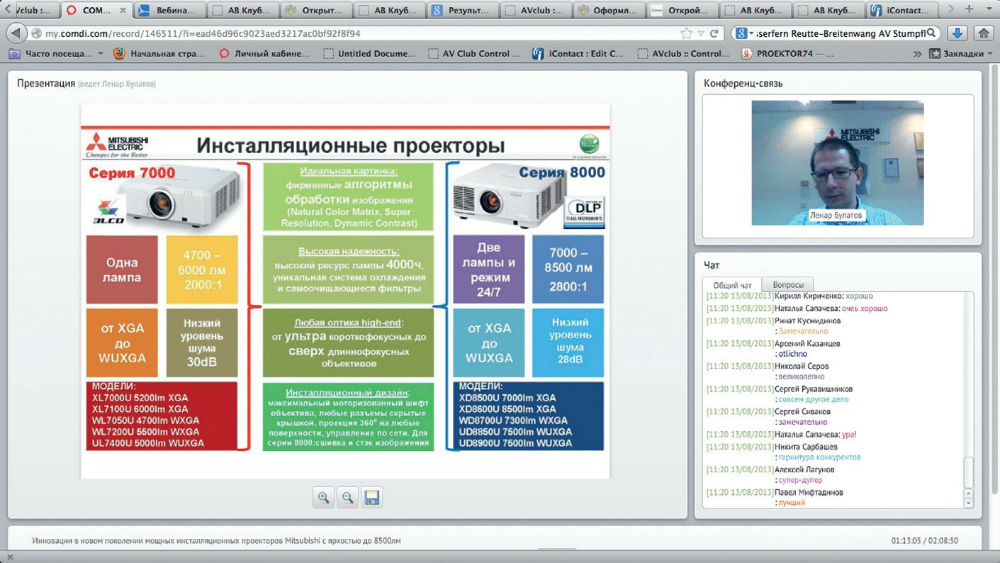This screenshot has width=1000, height=563.
Task: Switch to the Открыт... tab
Action: [317, 10]
